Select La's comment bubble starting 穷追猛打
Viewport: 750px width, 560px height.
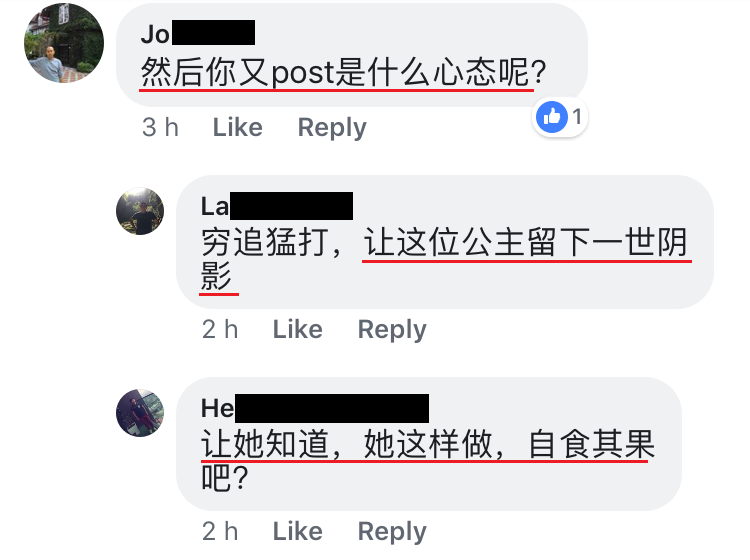tap(445, 242)
